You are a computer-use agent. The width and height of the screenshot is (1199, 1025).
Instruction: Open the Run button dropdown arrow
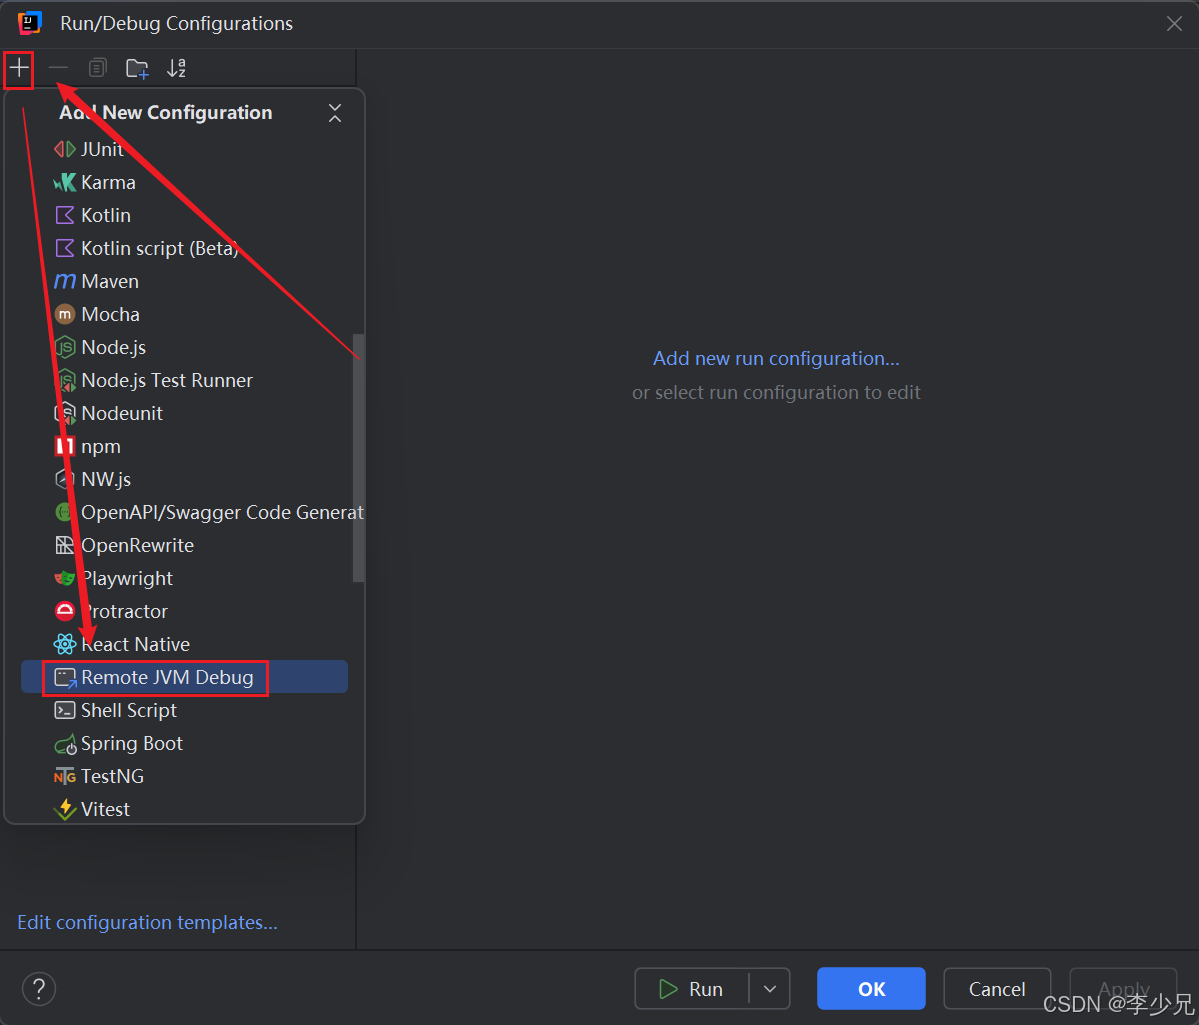[x=769, y=989]
